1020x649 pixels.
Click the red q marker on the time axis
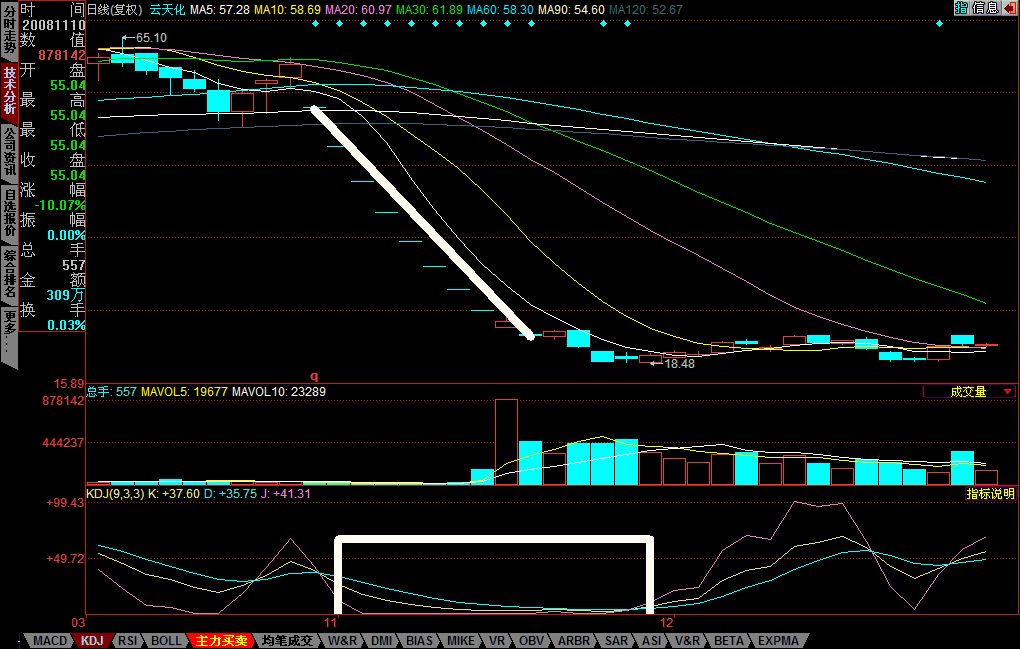[313, 375]
